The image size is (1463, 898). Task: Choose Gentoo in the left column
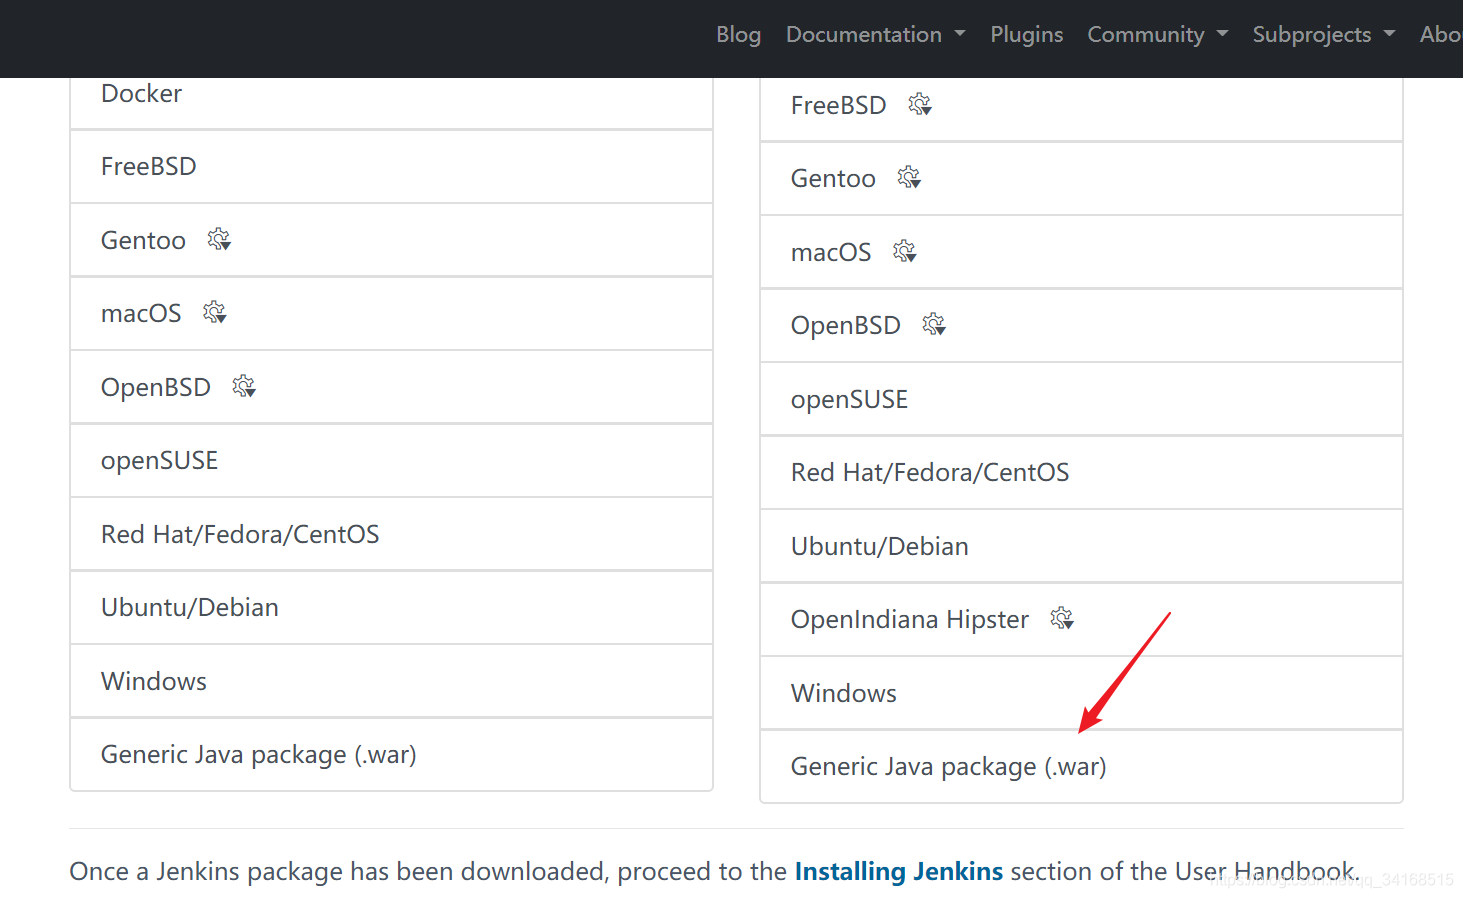tap(391, 240)
